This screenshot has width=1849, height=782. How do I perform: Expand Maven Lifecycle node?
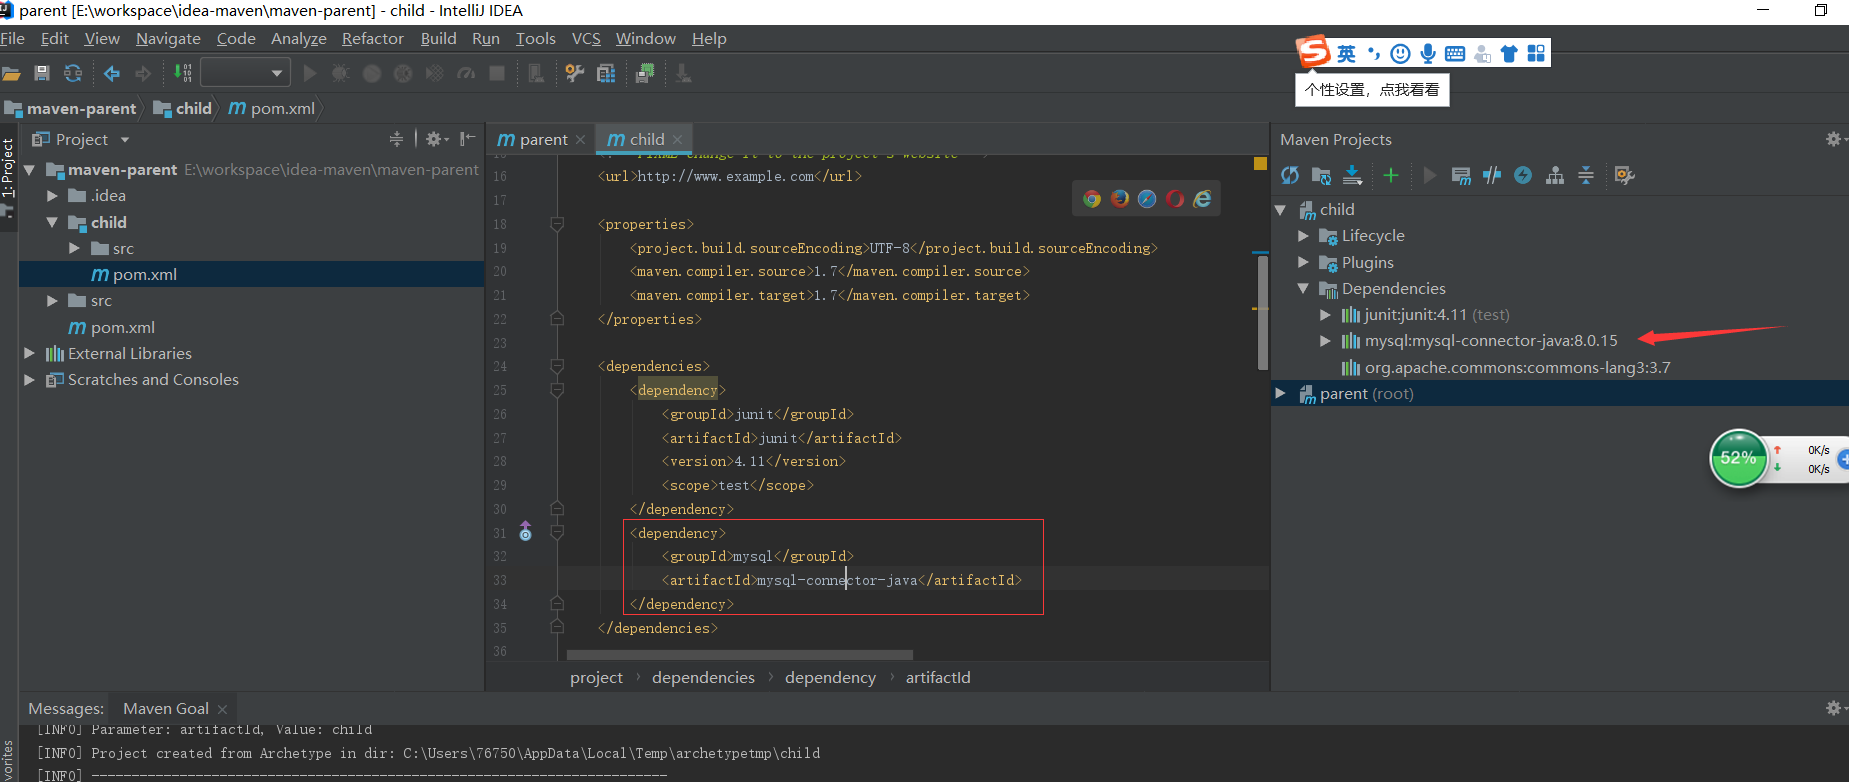coord(1303,236)
